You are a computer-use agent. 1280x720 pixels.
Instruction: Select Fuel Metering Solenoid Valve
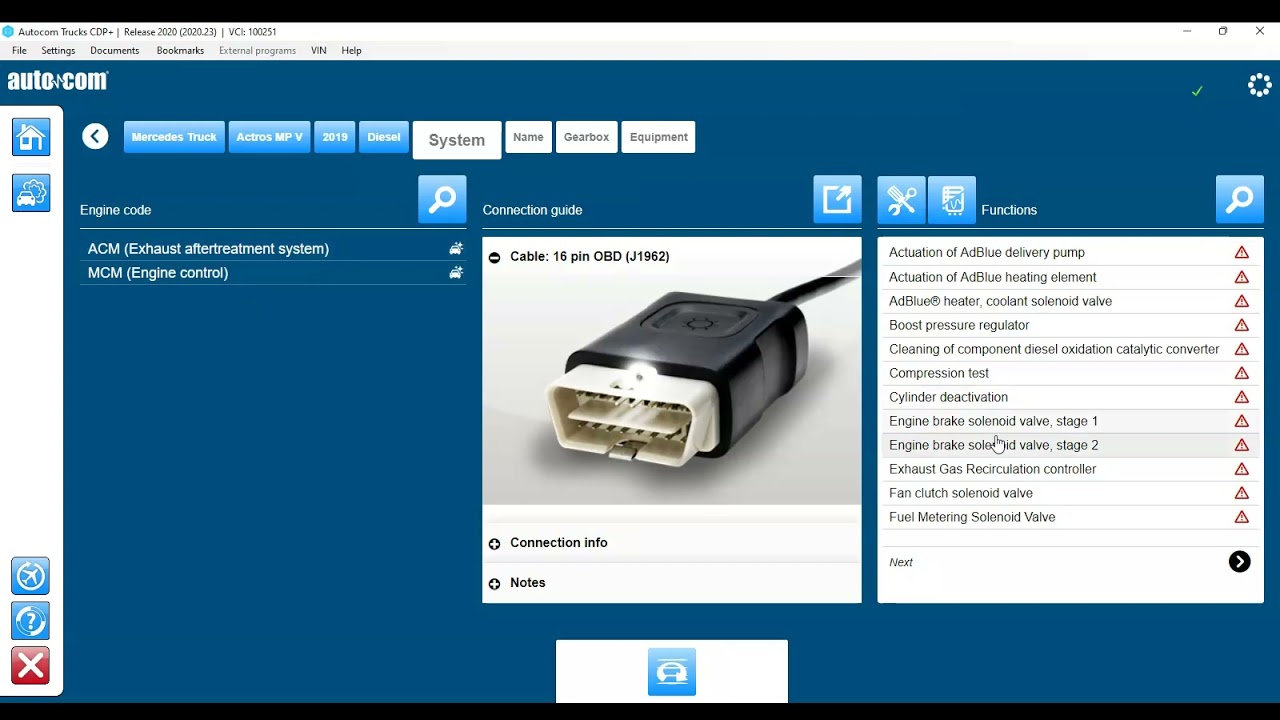click(x=1070, y=517)
